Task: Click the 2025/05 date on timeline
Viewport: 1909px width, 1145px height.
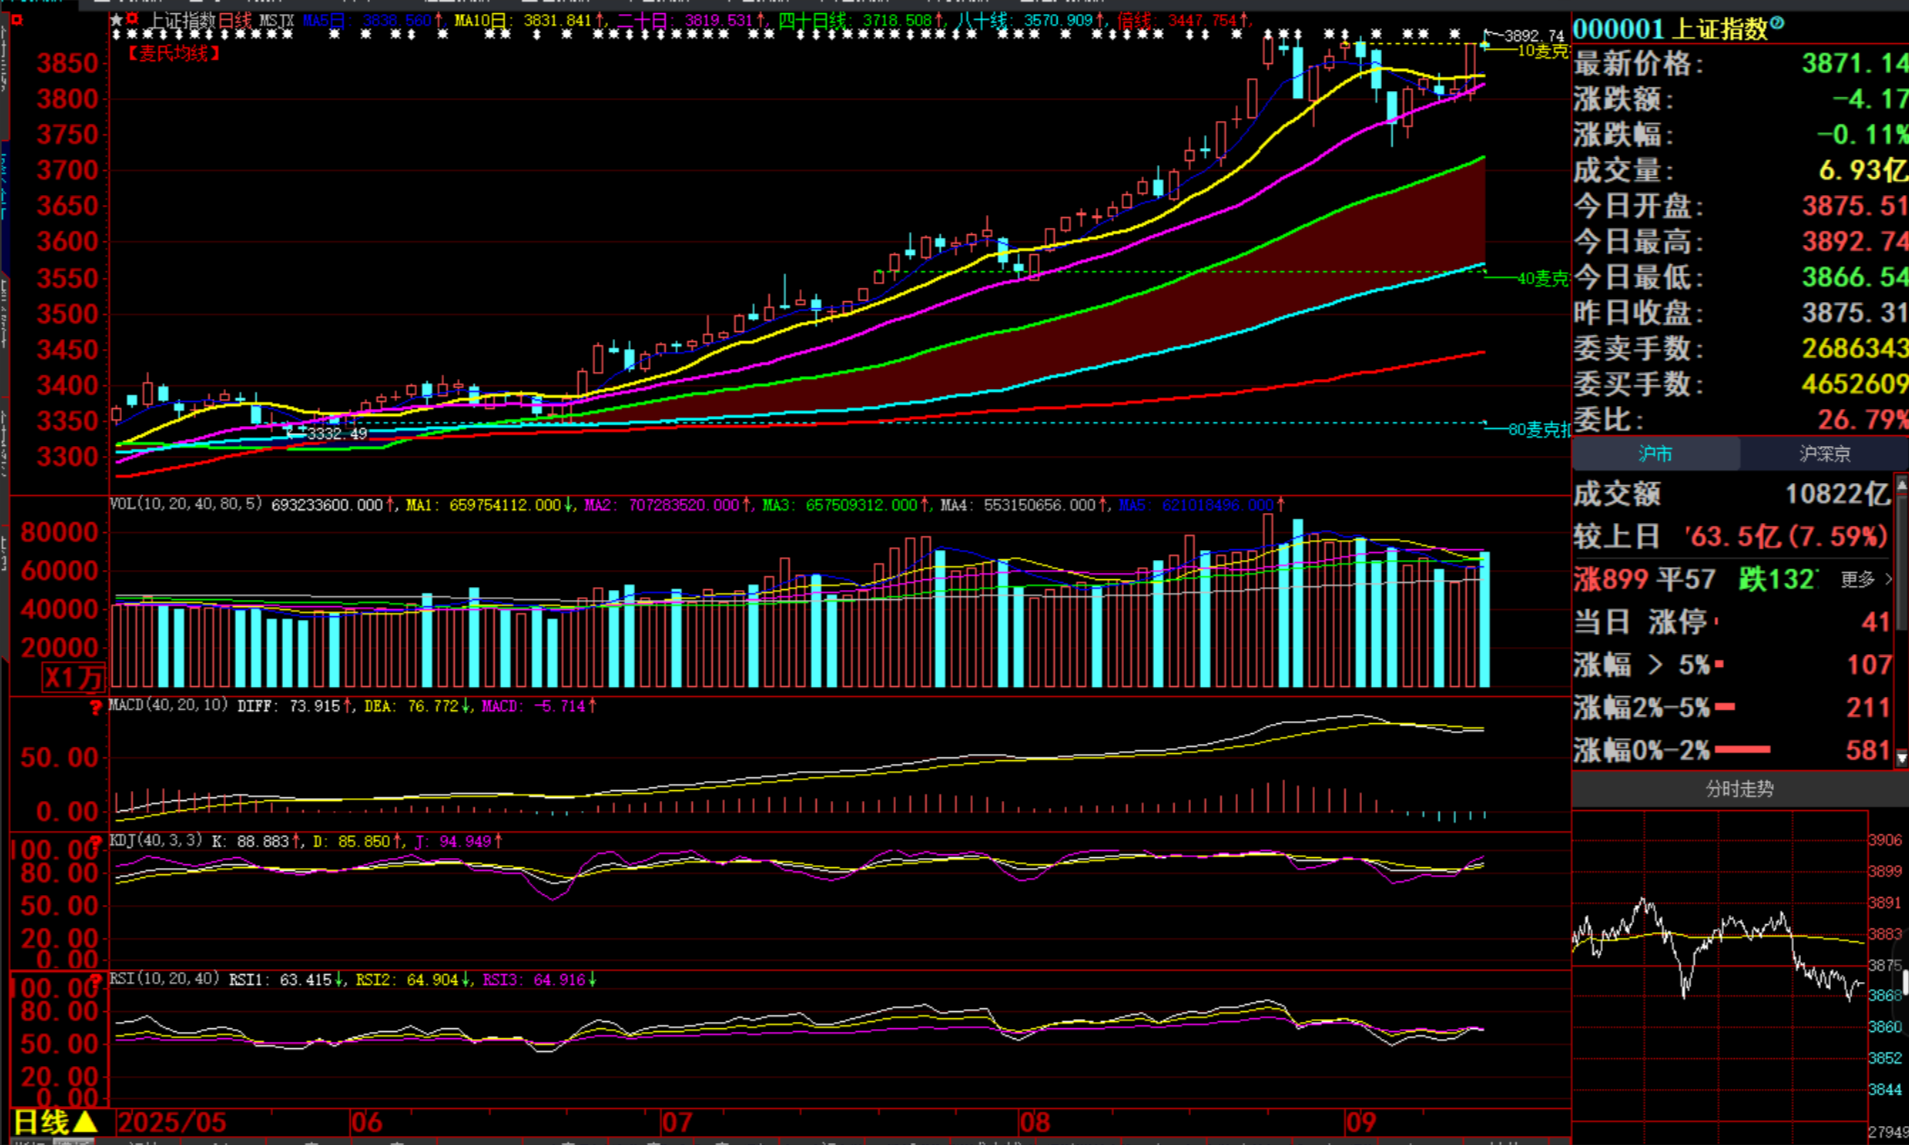Action: [x=171, y=1122]
